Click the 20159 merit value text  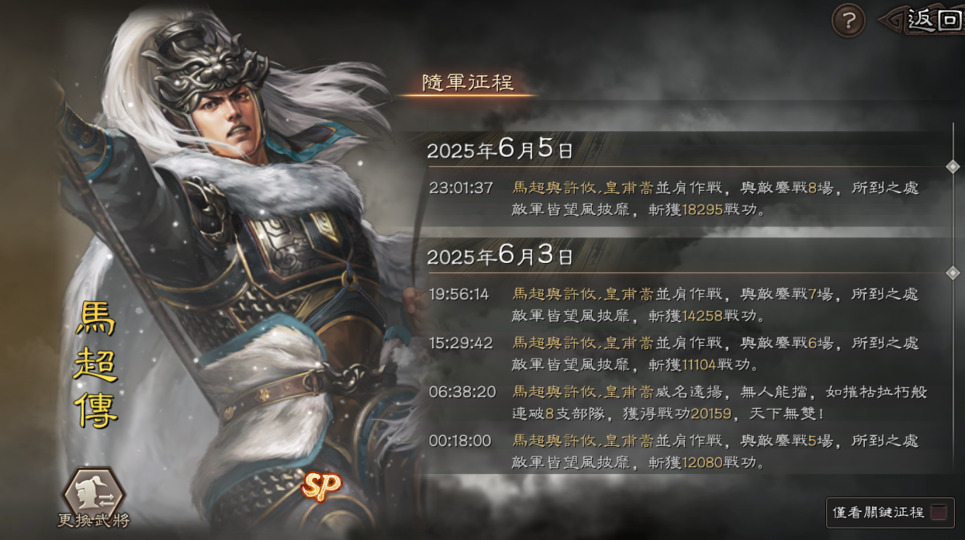point(711,414)
